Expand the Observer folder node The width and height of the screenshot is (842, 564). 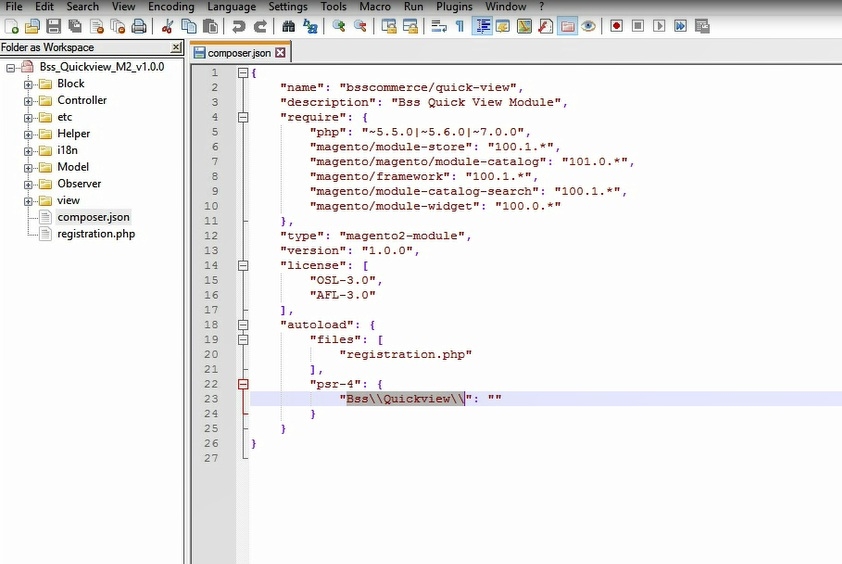28,184
